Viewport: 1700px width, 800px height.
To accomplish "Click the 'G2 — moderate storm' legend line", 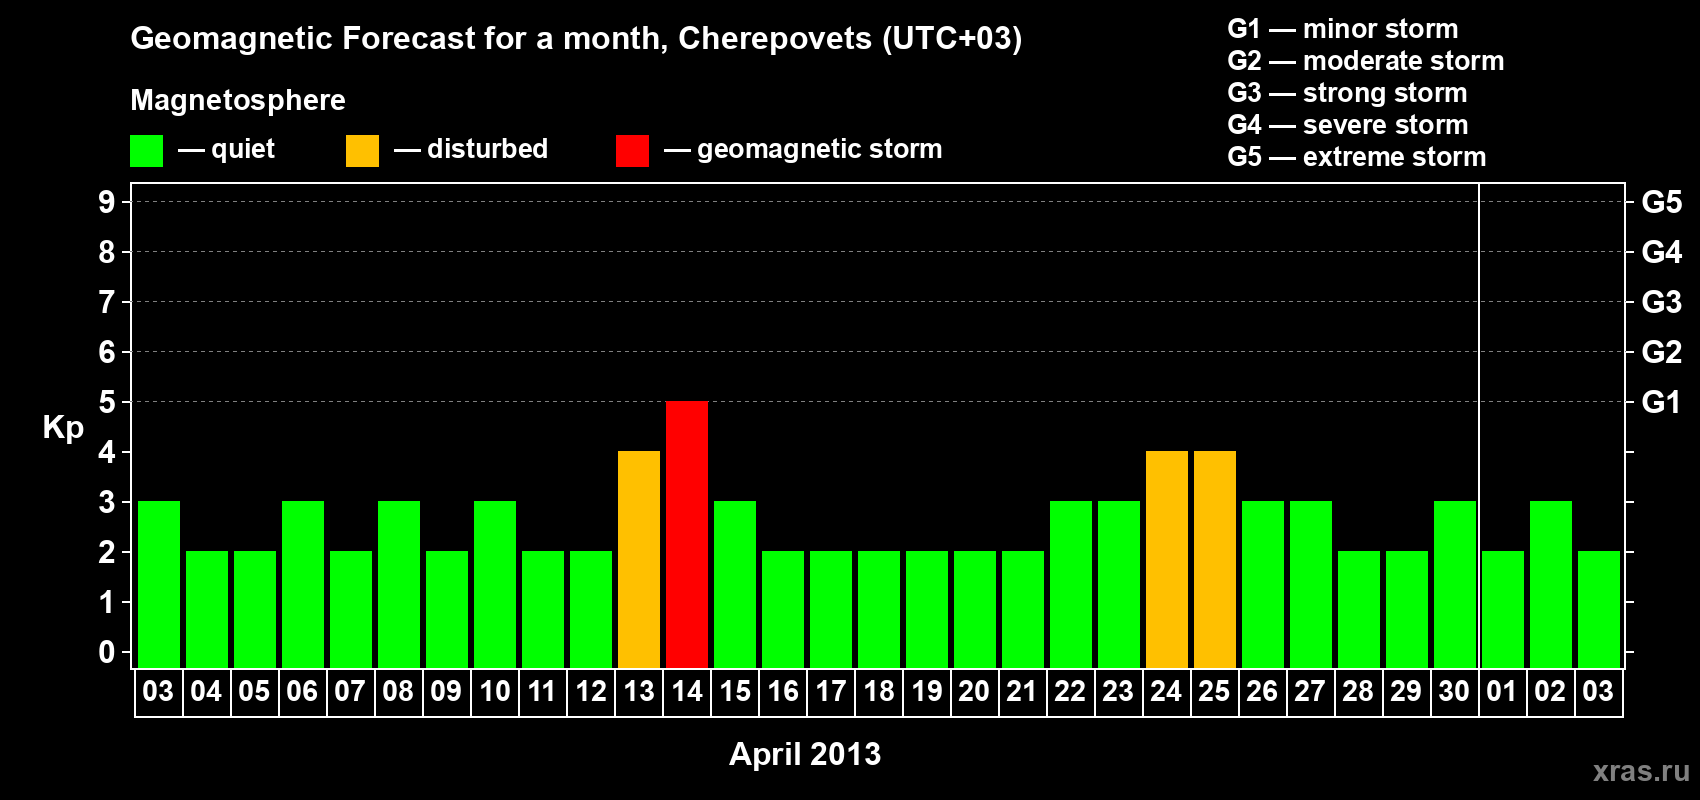I will click(x=1365, y=61).
